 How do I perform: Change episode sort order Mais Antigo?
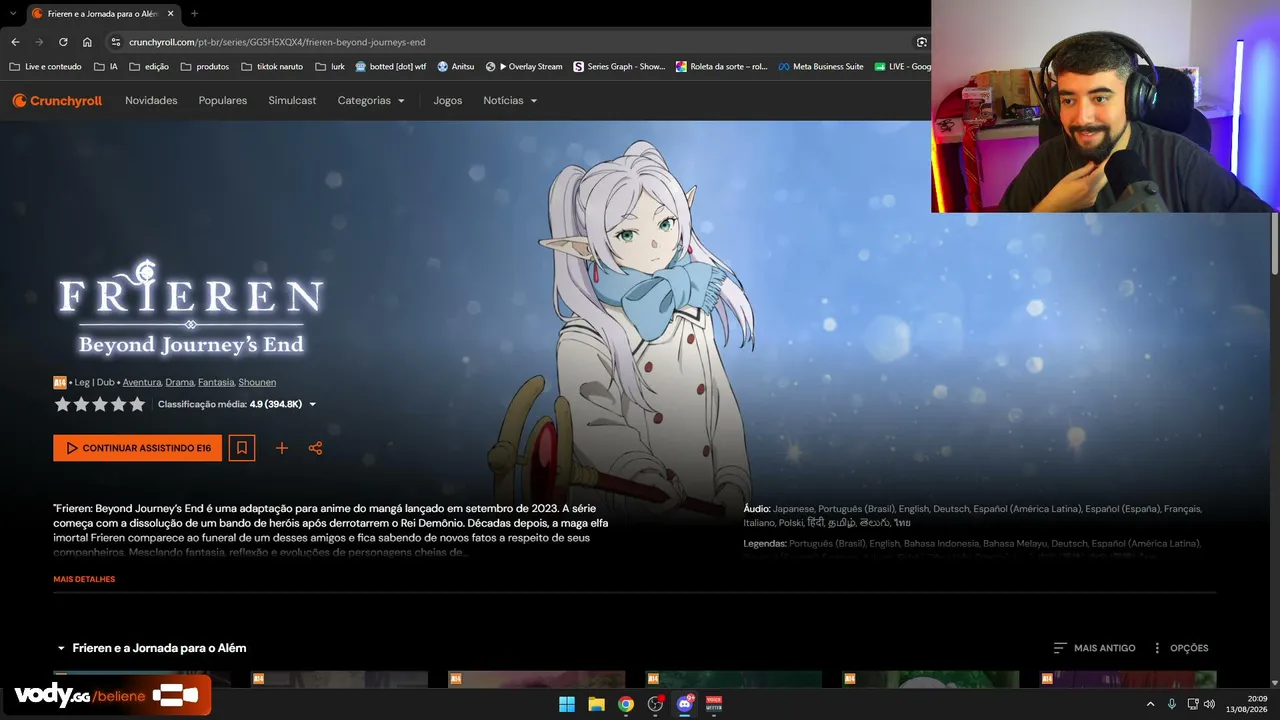click(1095, 648)
